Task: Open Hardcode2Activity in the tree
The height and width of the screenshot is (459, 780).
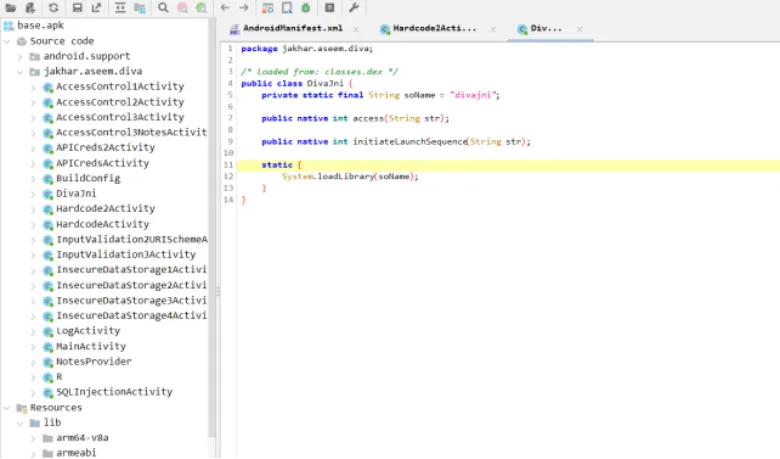Action: point(105,208)
